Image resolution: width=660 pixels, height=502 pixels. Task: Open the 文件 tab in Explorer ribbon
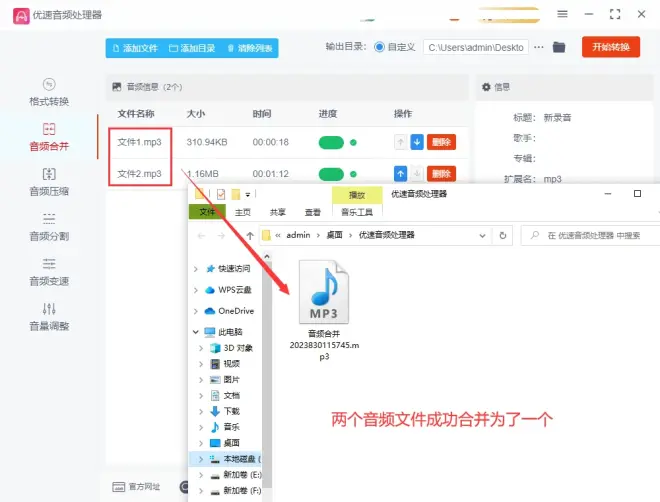[x=207, y=212]
